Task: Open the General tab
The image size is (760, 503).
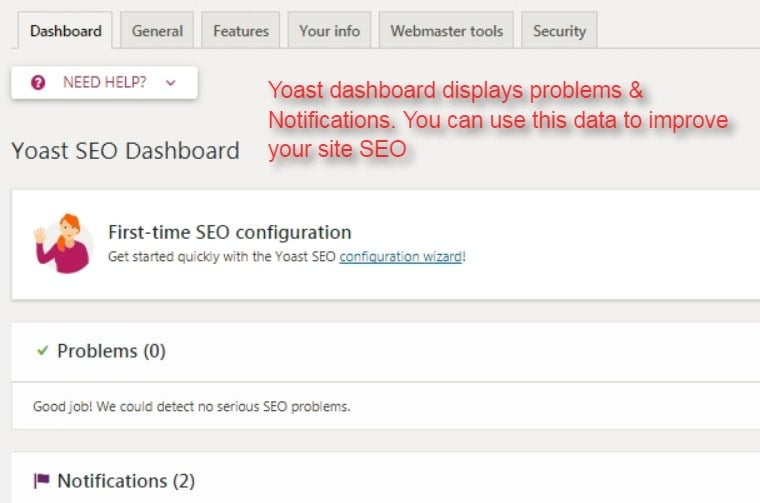Action: tap(157, 31)
